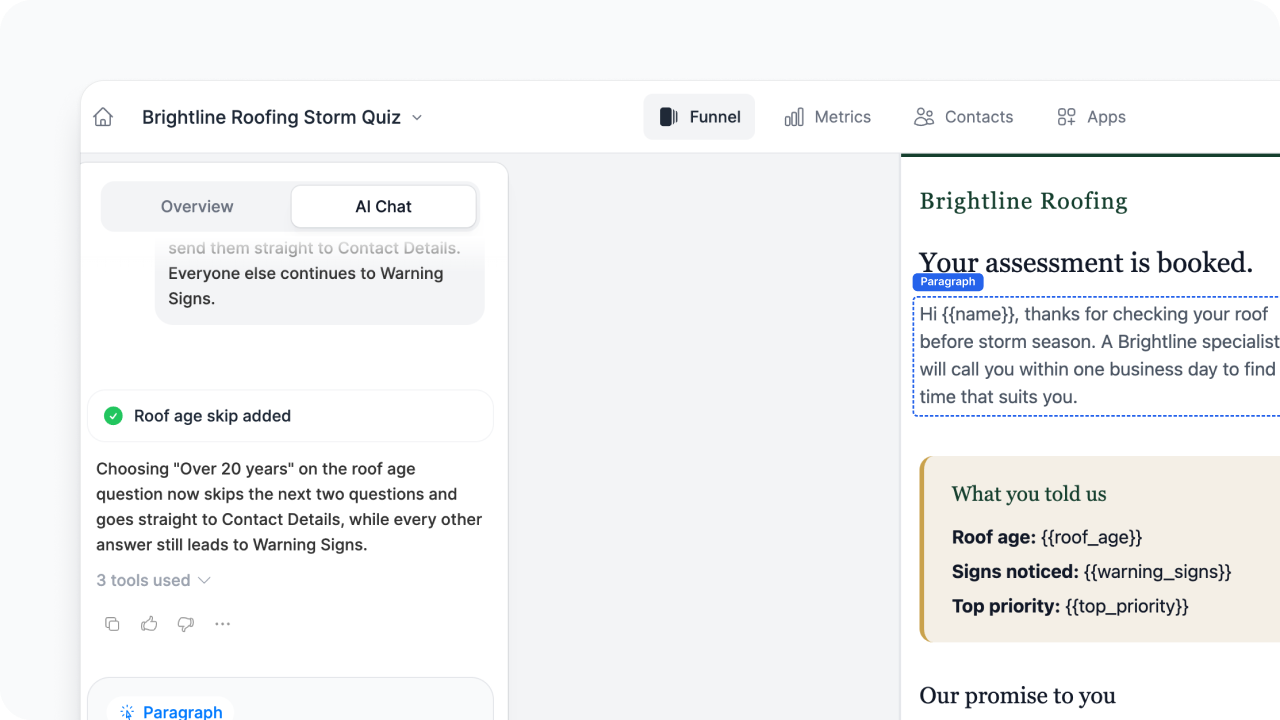
Task: Click the "Top priority: {{top_priority}}" line
Action: (x=1070, y=606)
